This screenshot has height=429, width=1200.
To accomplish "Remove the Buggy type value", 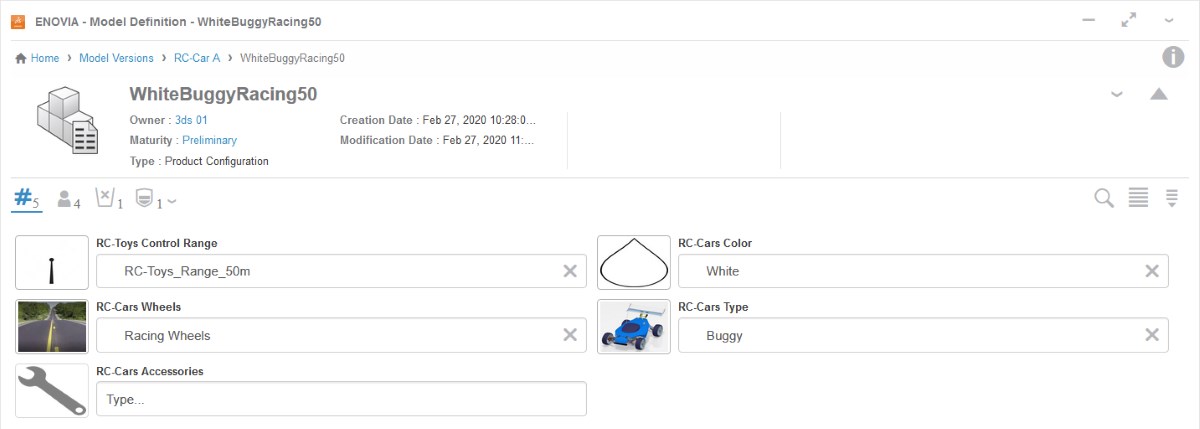I will pos(1152,335).
